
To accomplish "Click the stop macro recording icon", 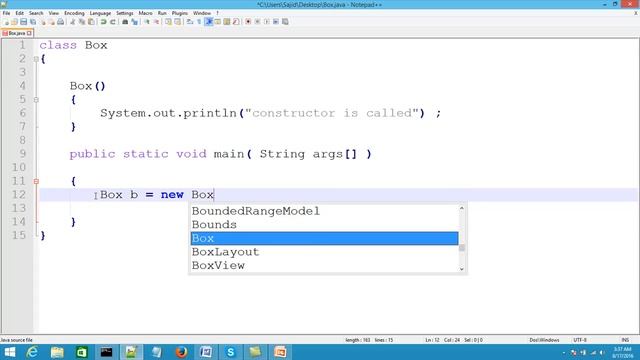I will click(x=258, y=22).
